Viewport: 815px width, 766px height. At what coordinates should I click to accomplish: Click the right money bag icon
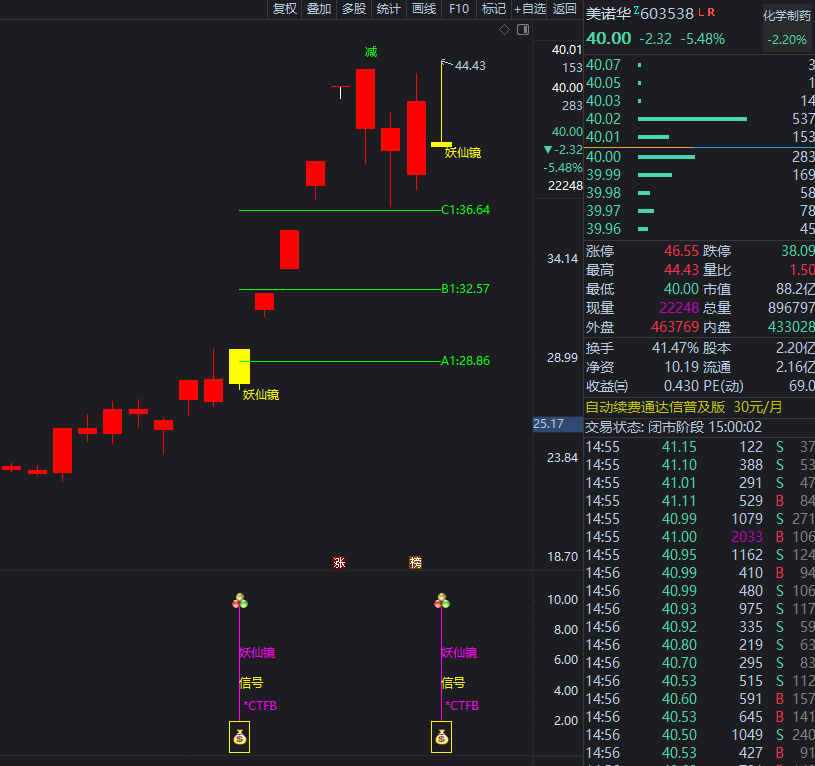442,738
